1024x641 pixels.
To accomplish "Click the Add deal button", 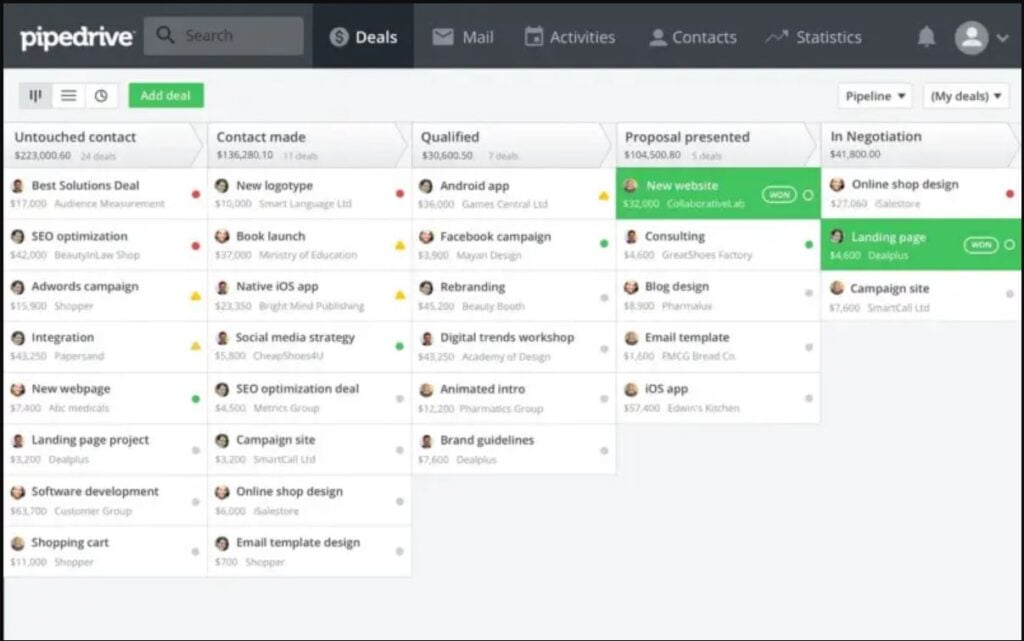I will (166, 95).
